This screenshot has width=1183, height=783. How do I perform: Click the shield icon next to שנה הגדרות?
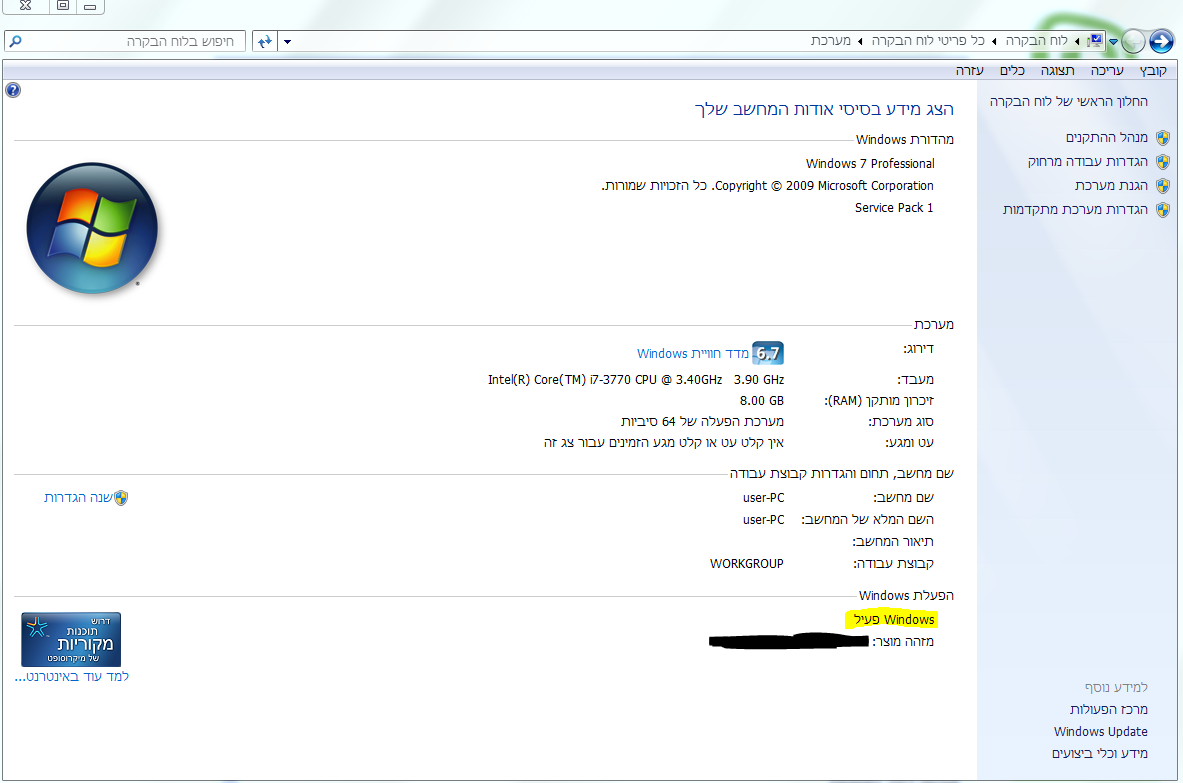coord(121,498)
